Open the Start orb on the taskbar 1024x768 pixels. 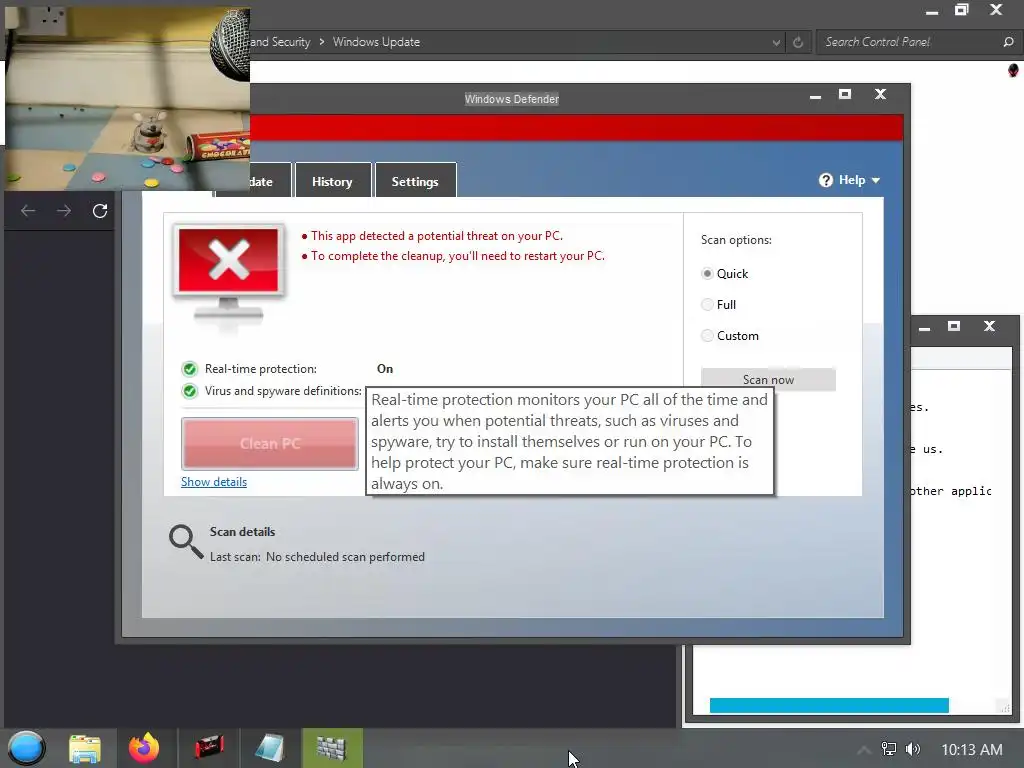pos(26,748)
